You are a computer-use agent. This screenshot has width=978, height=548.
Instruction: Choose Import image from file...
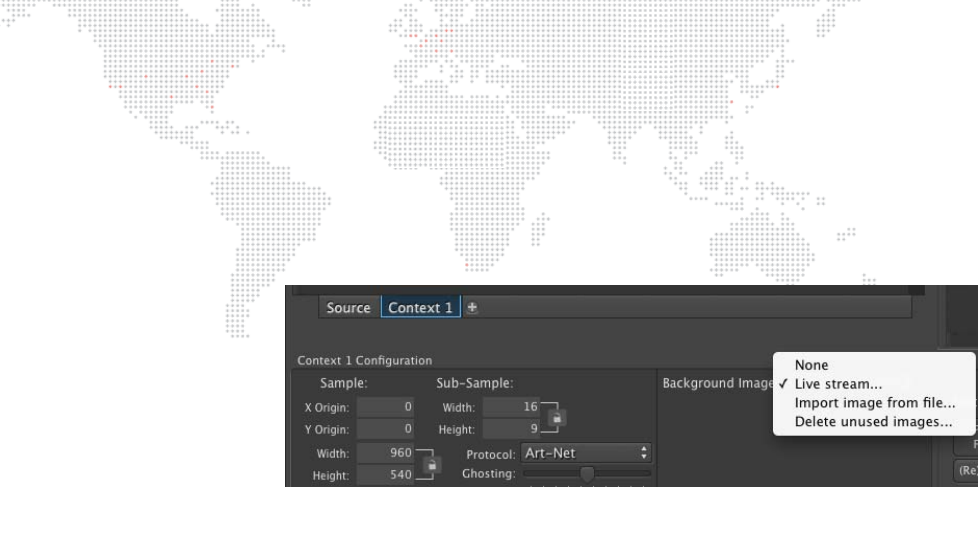pos(874,403)
